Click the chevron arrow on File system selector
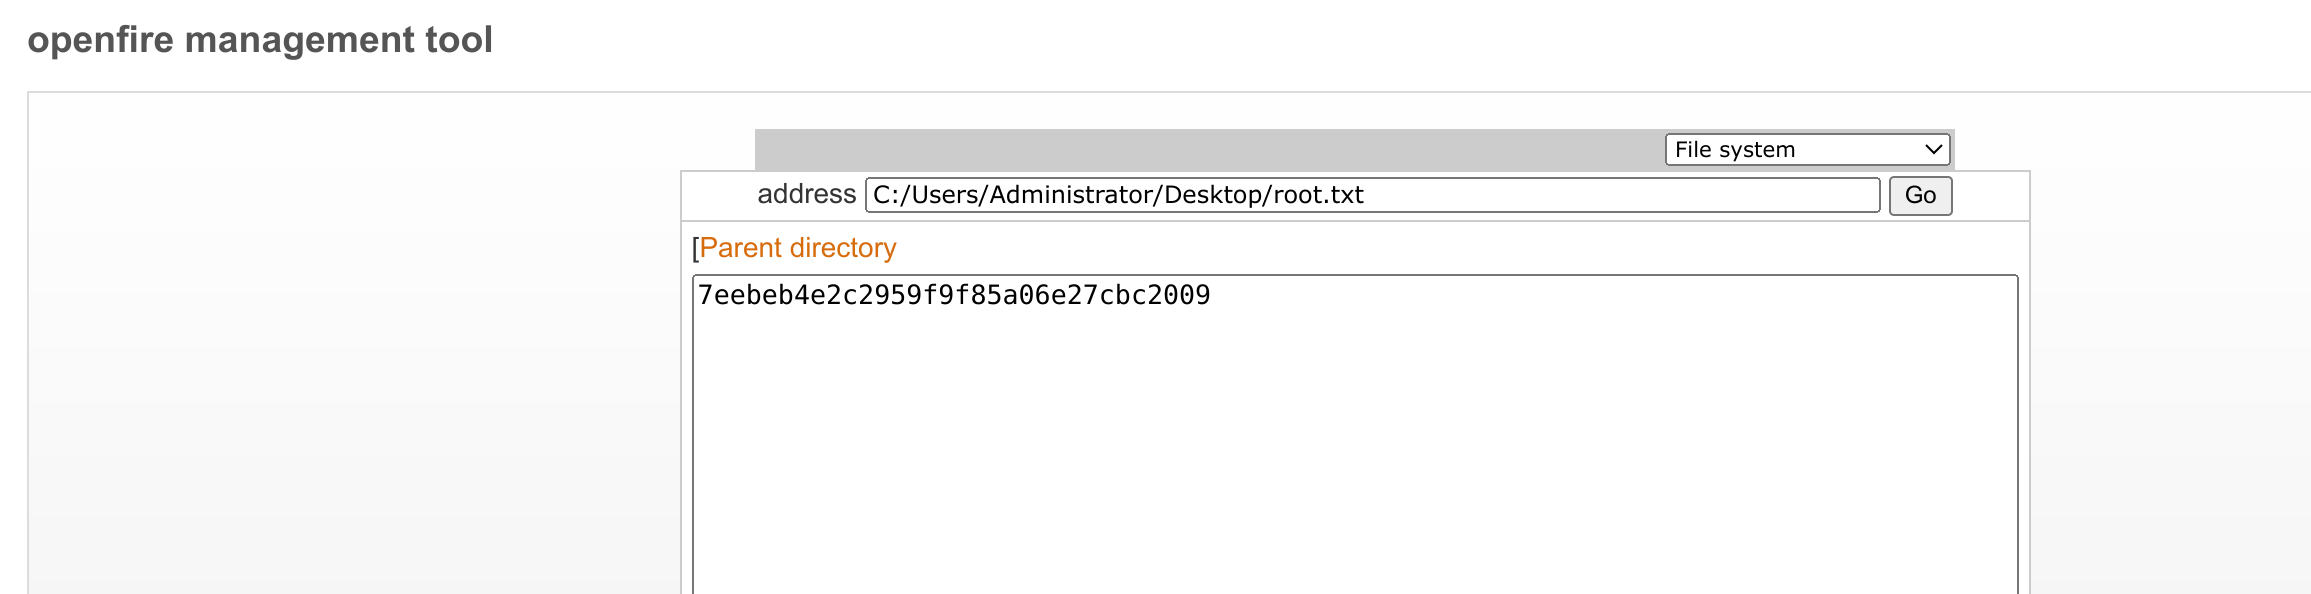 pyautogui.click(x=1933, y=150)
